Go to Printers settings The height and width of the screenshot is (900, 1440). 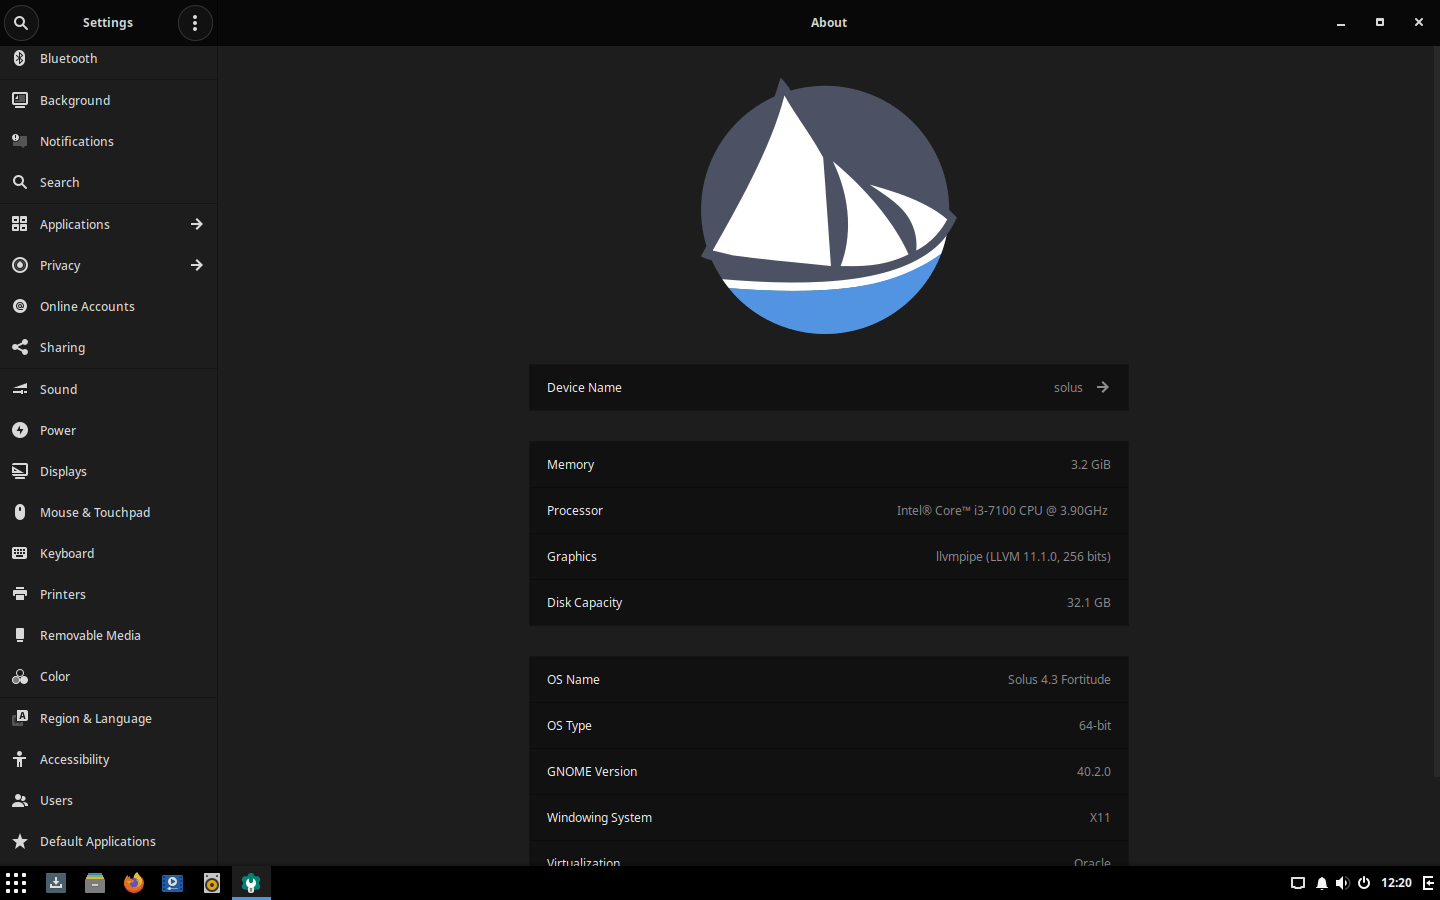[108, 594]
